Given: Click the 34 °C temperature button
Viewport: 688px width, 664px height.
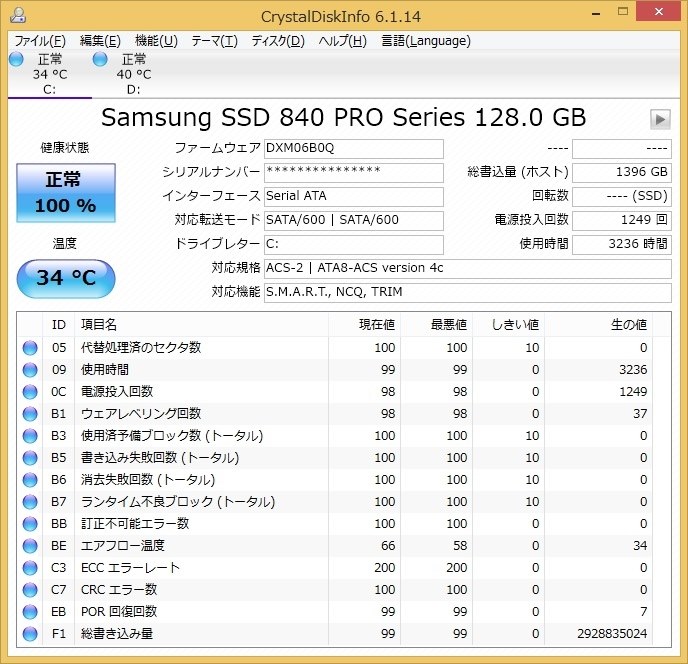Looking at the screenshot, I should click(66, 278).
